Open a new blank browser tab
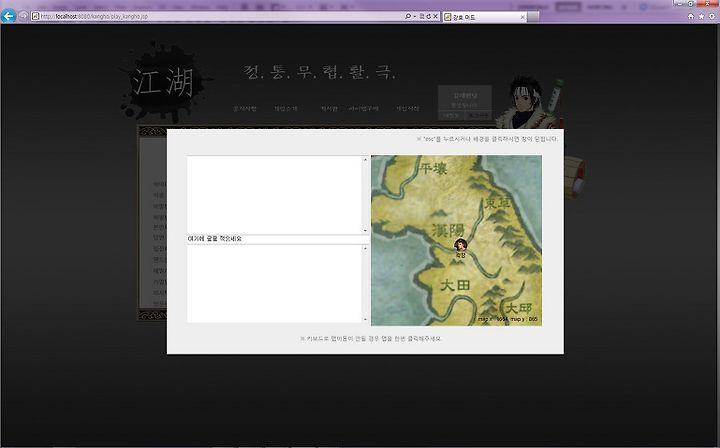720x448 pixels. (x=533, y=17)
